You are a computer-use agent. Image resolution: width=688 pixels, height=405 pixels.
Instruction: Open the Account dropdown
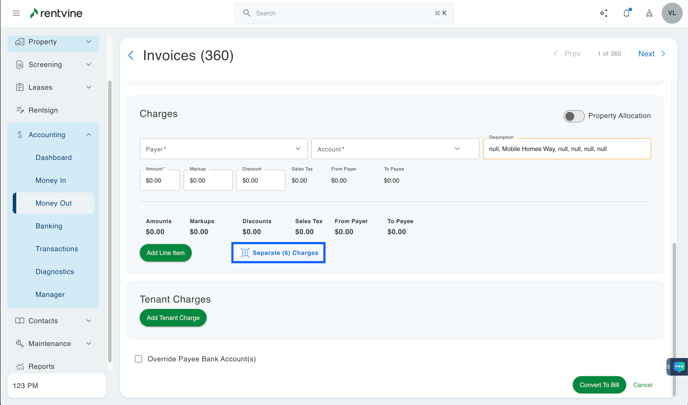tap(394, 149)
